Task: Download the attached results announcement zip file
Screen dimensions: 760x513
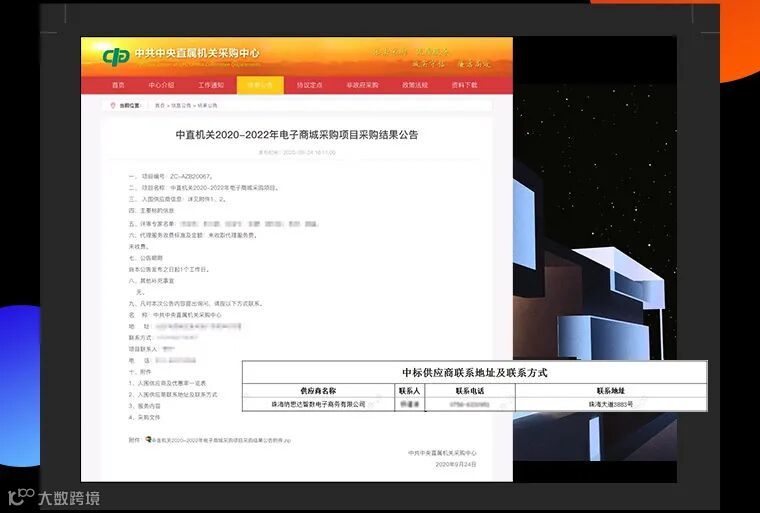Action: click(x=221, y=440)
